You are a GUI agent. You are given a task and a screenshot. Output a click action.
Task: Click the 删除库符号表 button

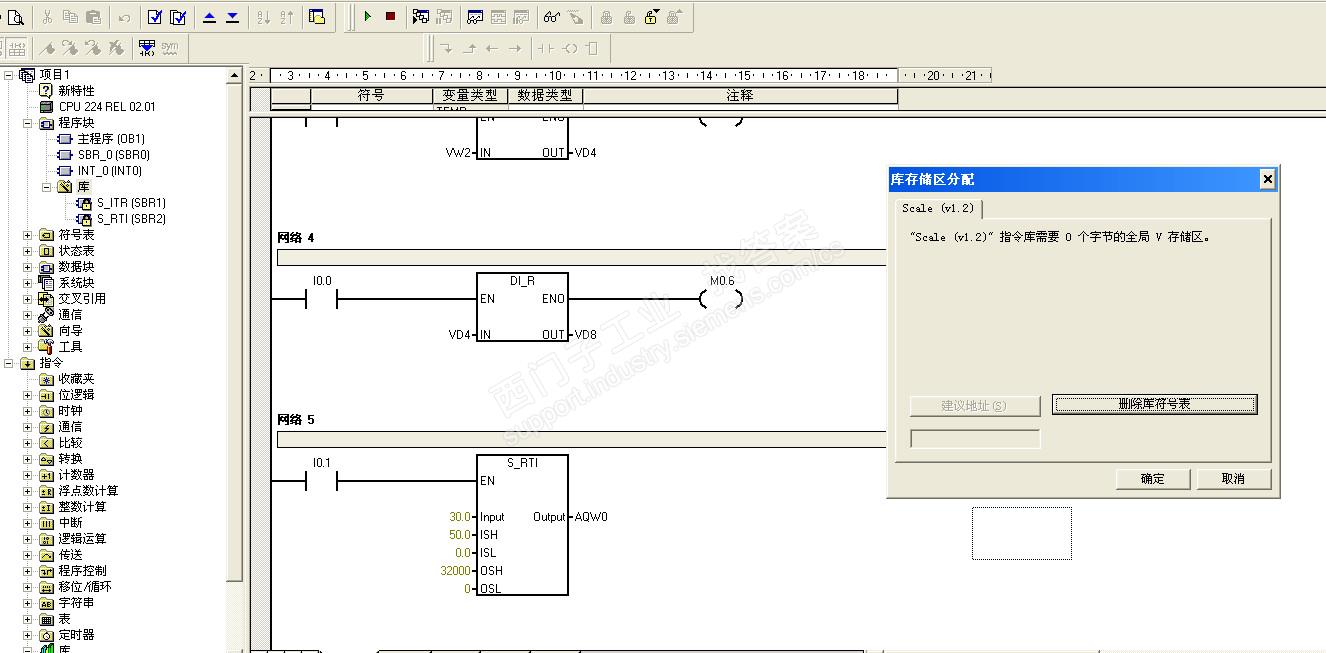click(x=1154, y=405)
